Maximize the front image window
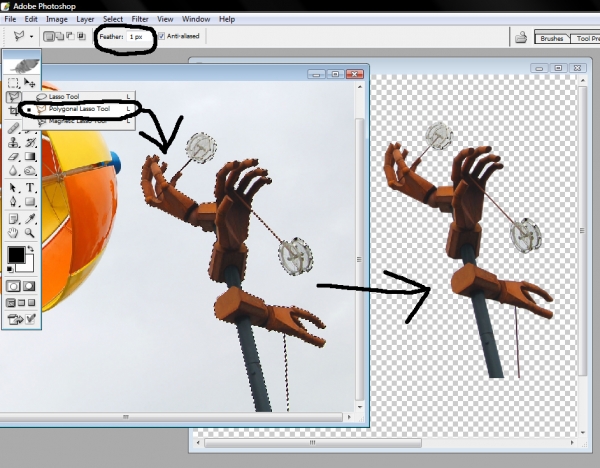This screenshot has width=600, height=468. pos(335,74)
